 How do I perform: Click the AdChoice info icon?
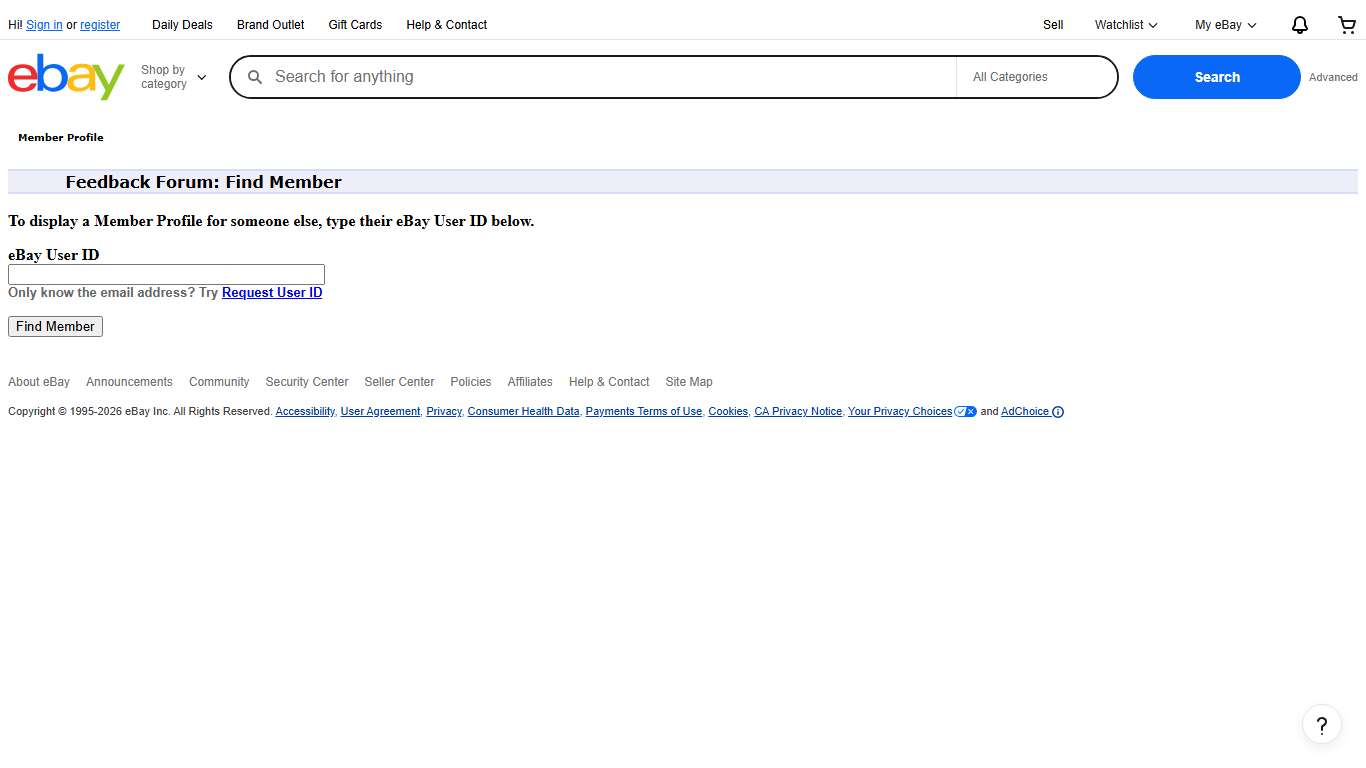pyautogui.click(x=1058, y=411)
